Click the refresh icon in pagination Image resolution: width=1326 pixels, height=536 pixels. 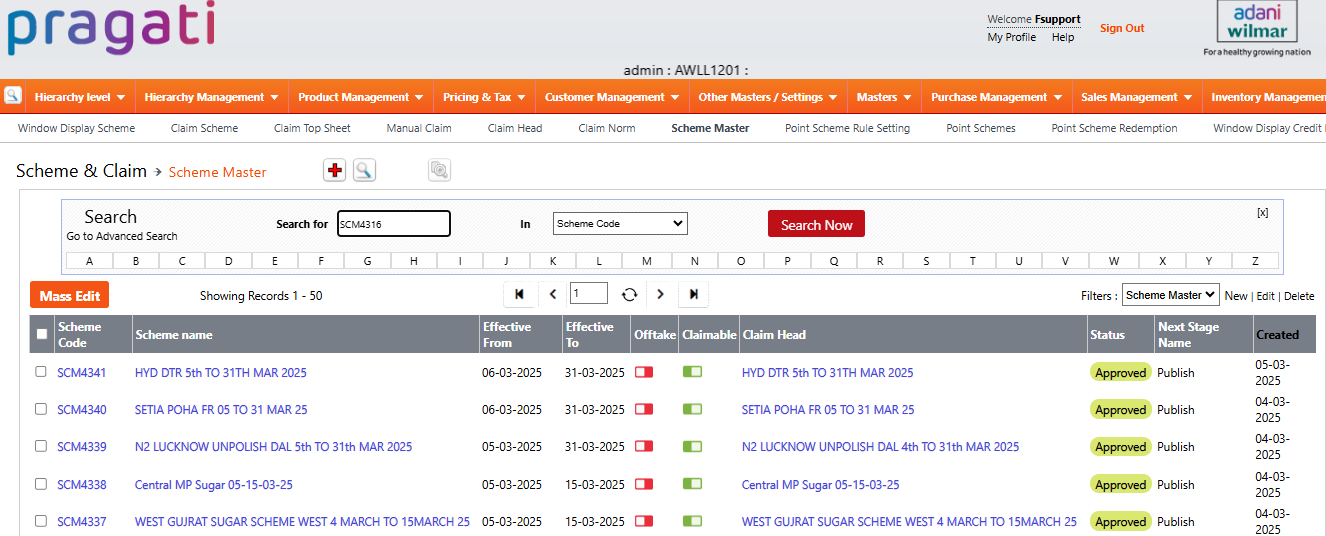(629, 294)
